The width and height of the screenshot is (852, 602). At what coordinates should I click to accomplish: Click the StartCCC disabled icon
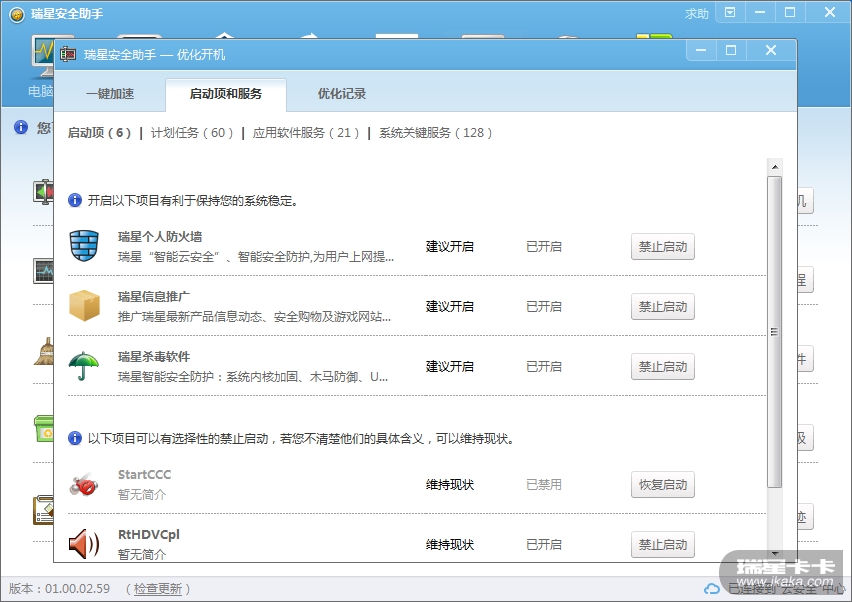click(x=84, y=484)
